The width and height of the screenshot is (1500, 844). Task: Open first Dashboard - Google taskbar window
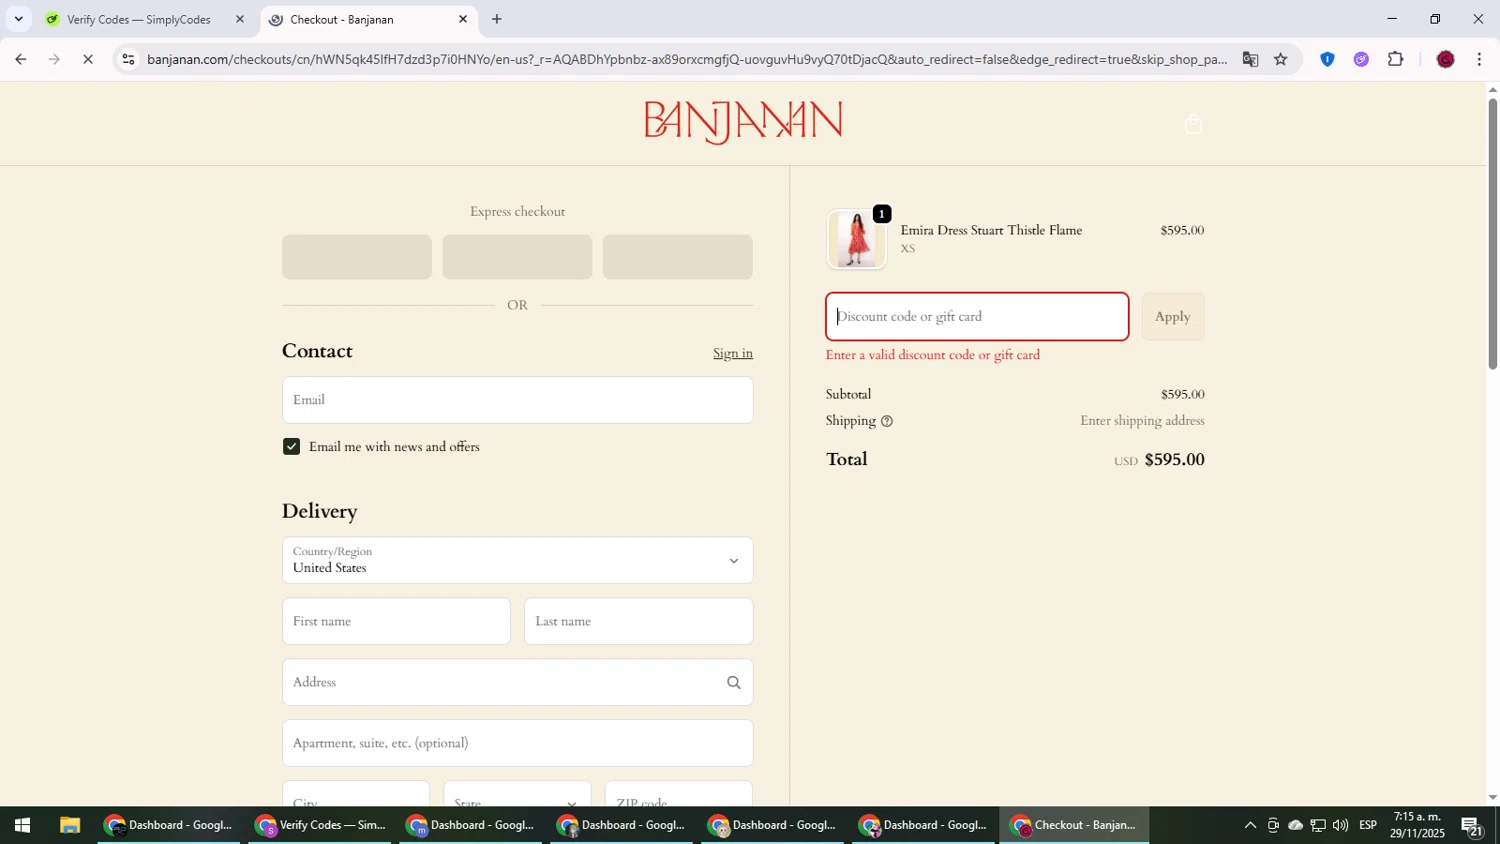(169, 825)
